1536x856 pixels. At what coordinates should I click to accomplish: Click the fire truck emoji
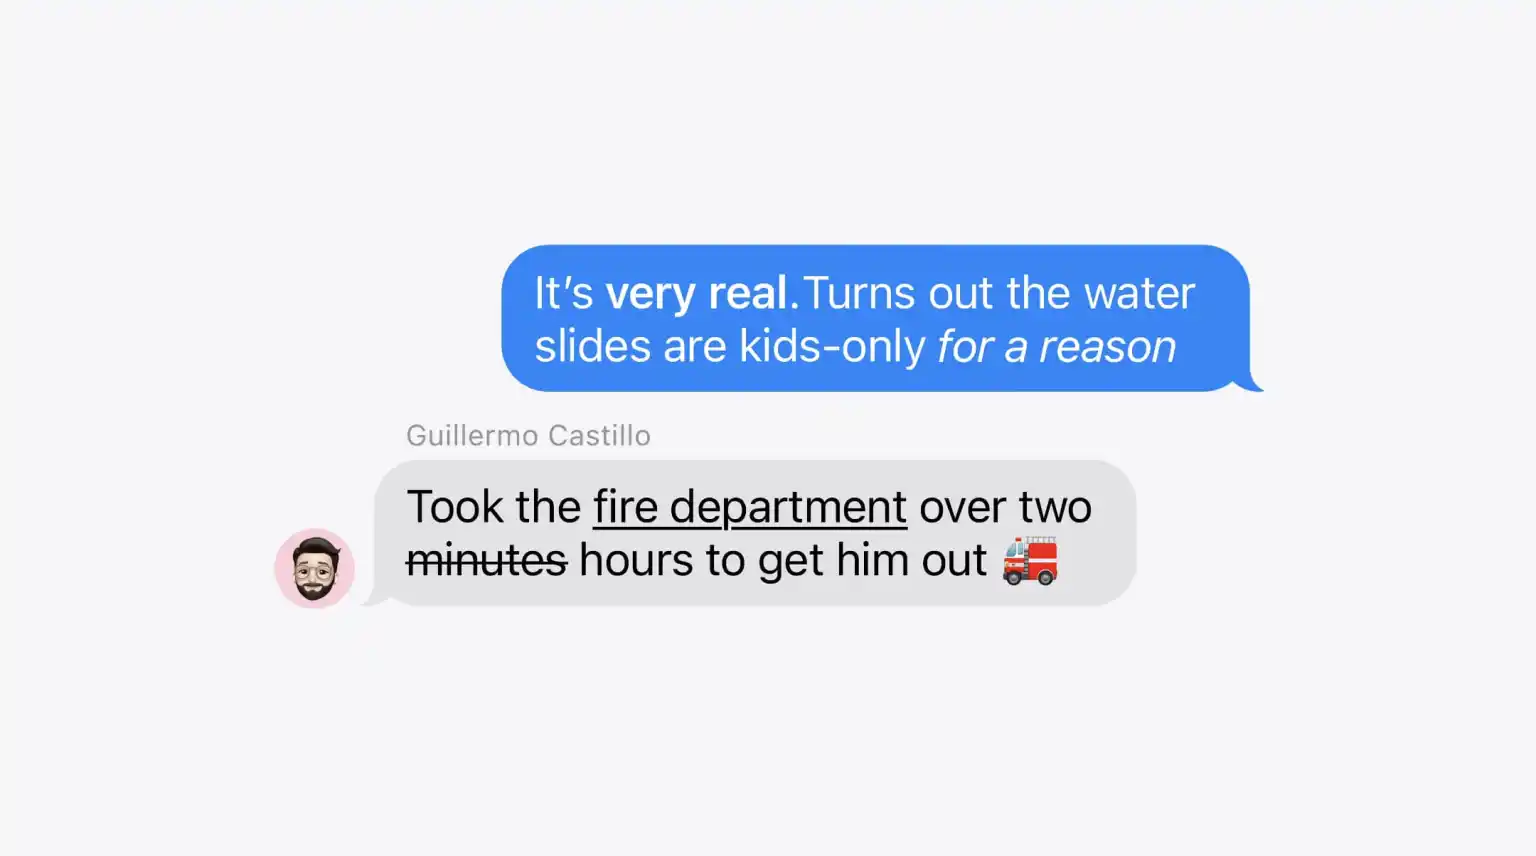tap(1030, 560)
